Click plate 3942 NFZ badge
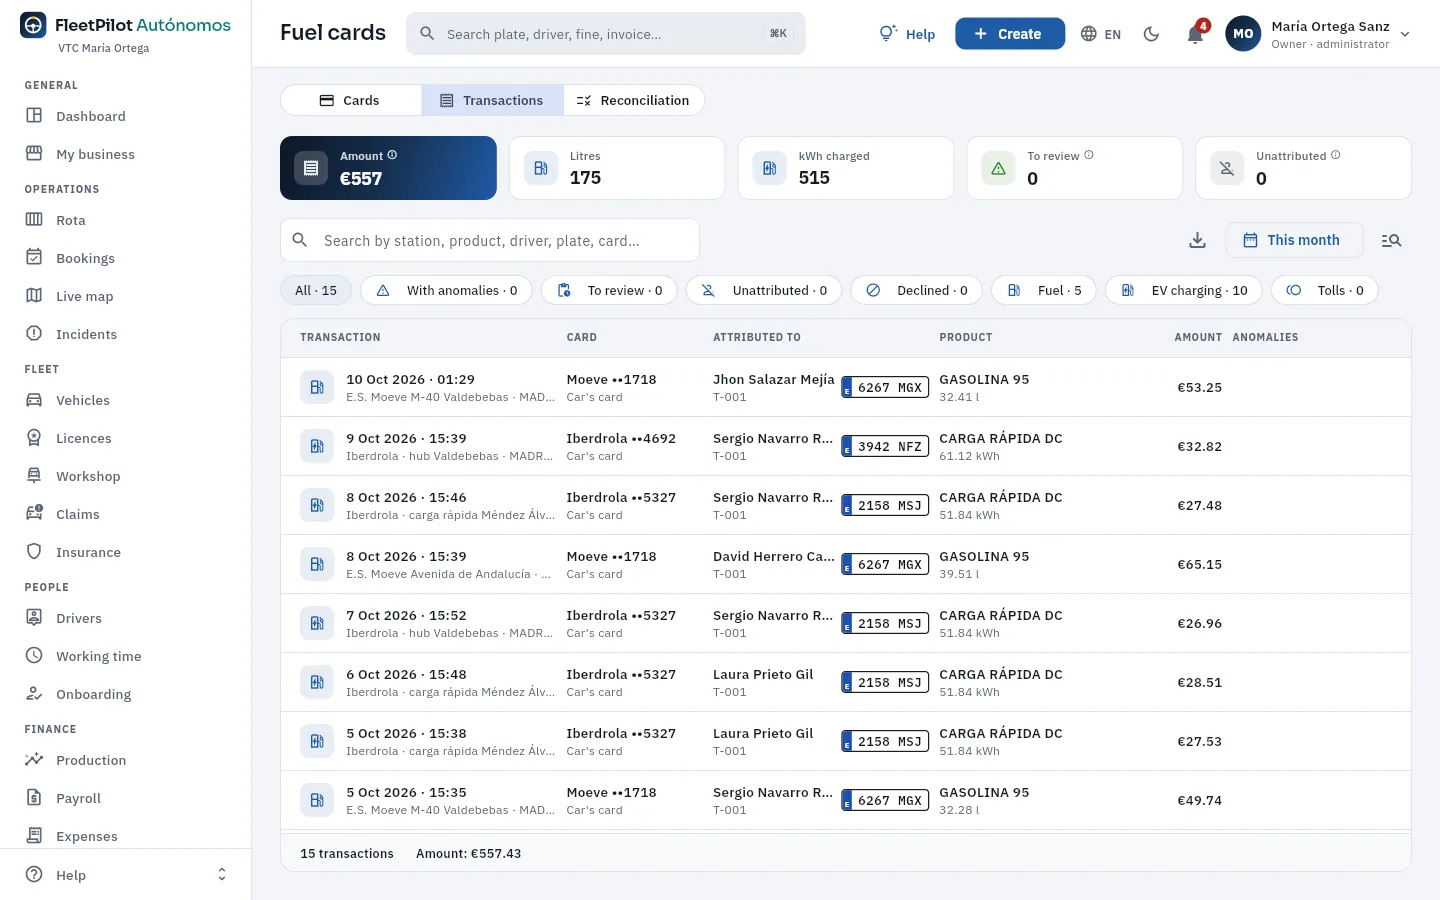 (885, 446)
